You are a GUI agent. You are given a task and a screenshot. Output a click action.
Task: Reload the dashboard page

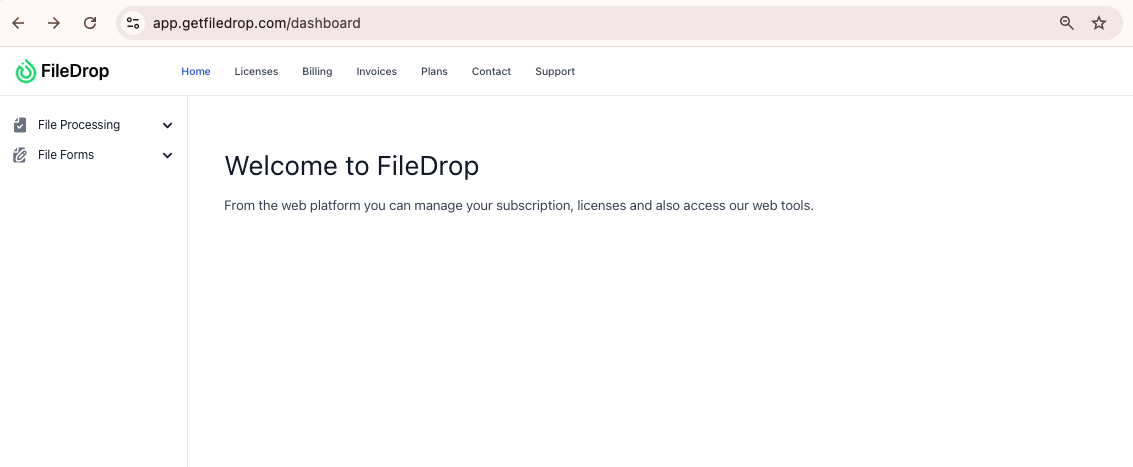[x=90, y=23]
